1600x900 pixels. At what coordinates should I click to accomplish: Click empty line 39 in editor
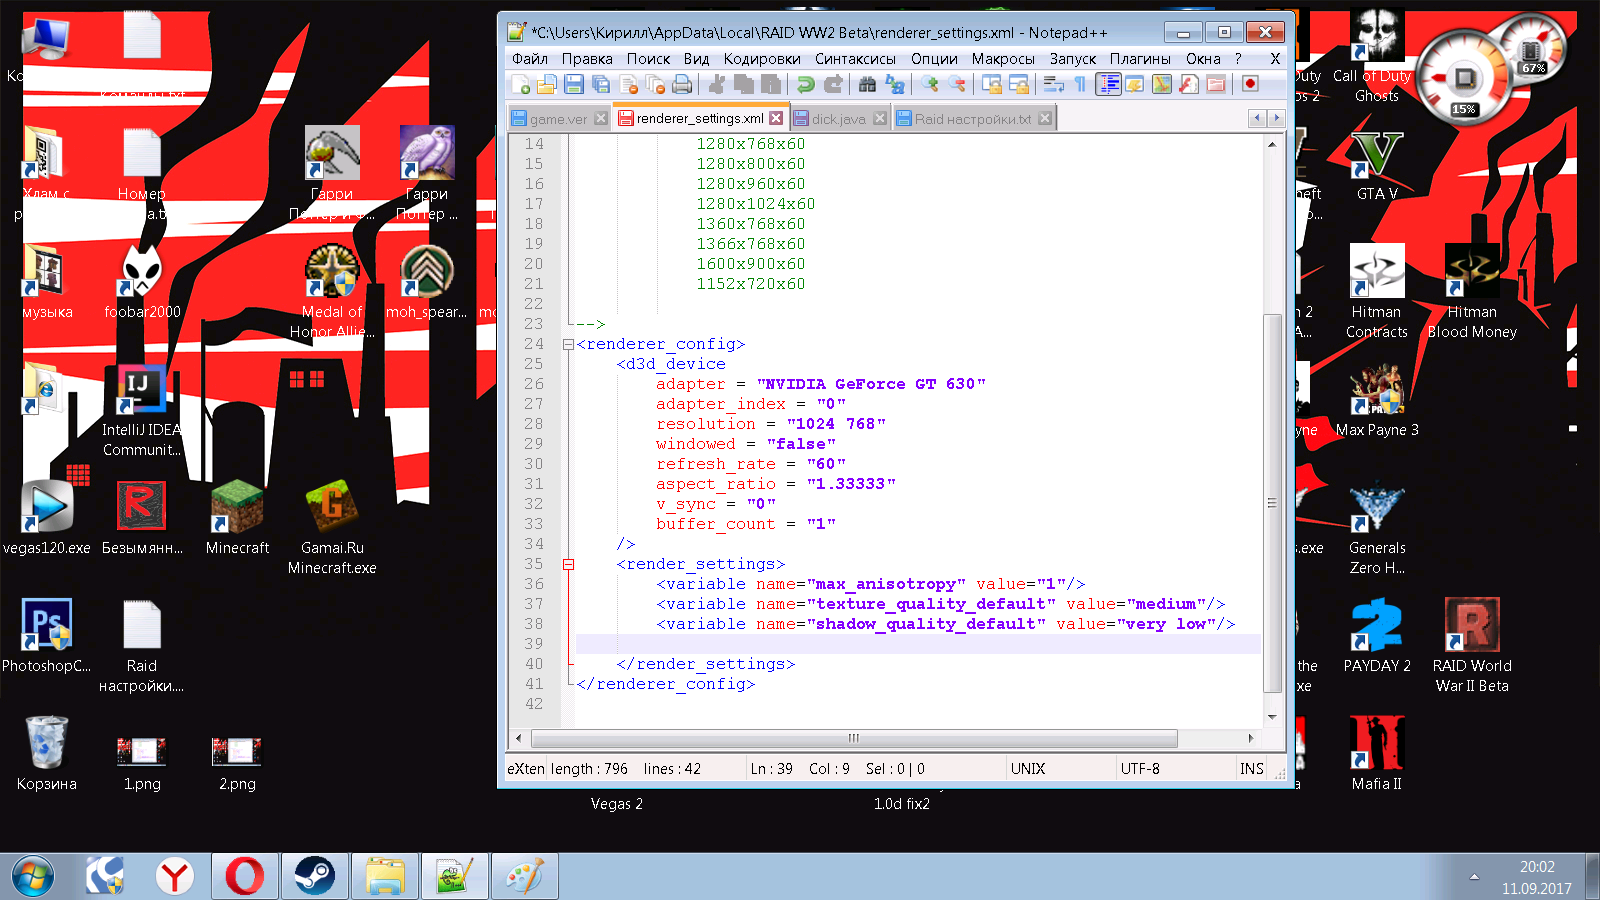[x=918, y=644]
